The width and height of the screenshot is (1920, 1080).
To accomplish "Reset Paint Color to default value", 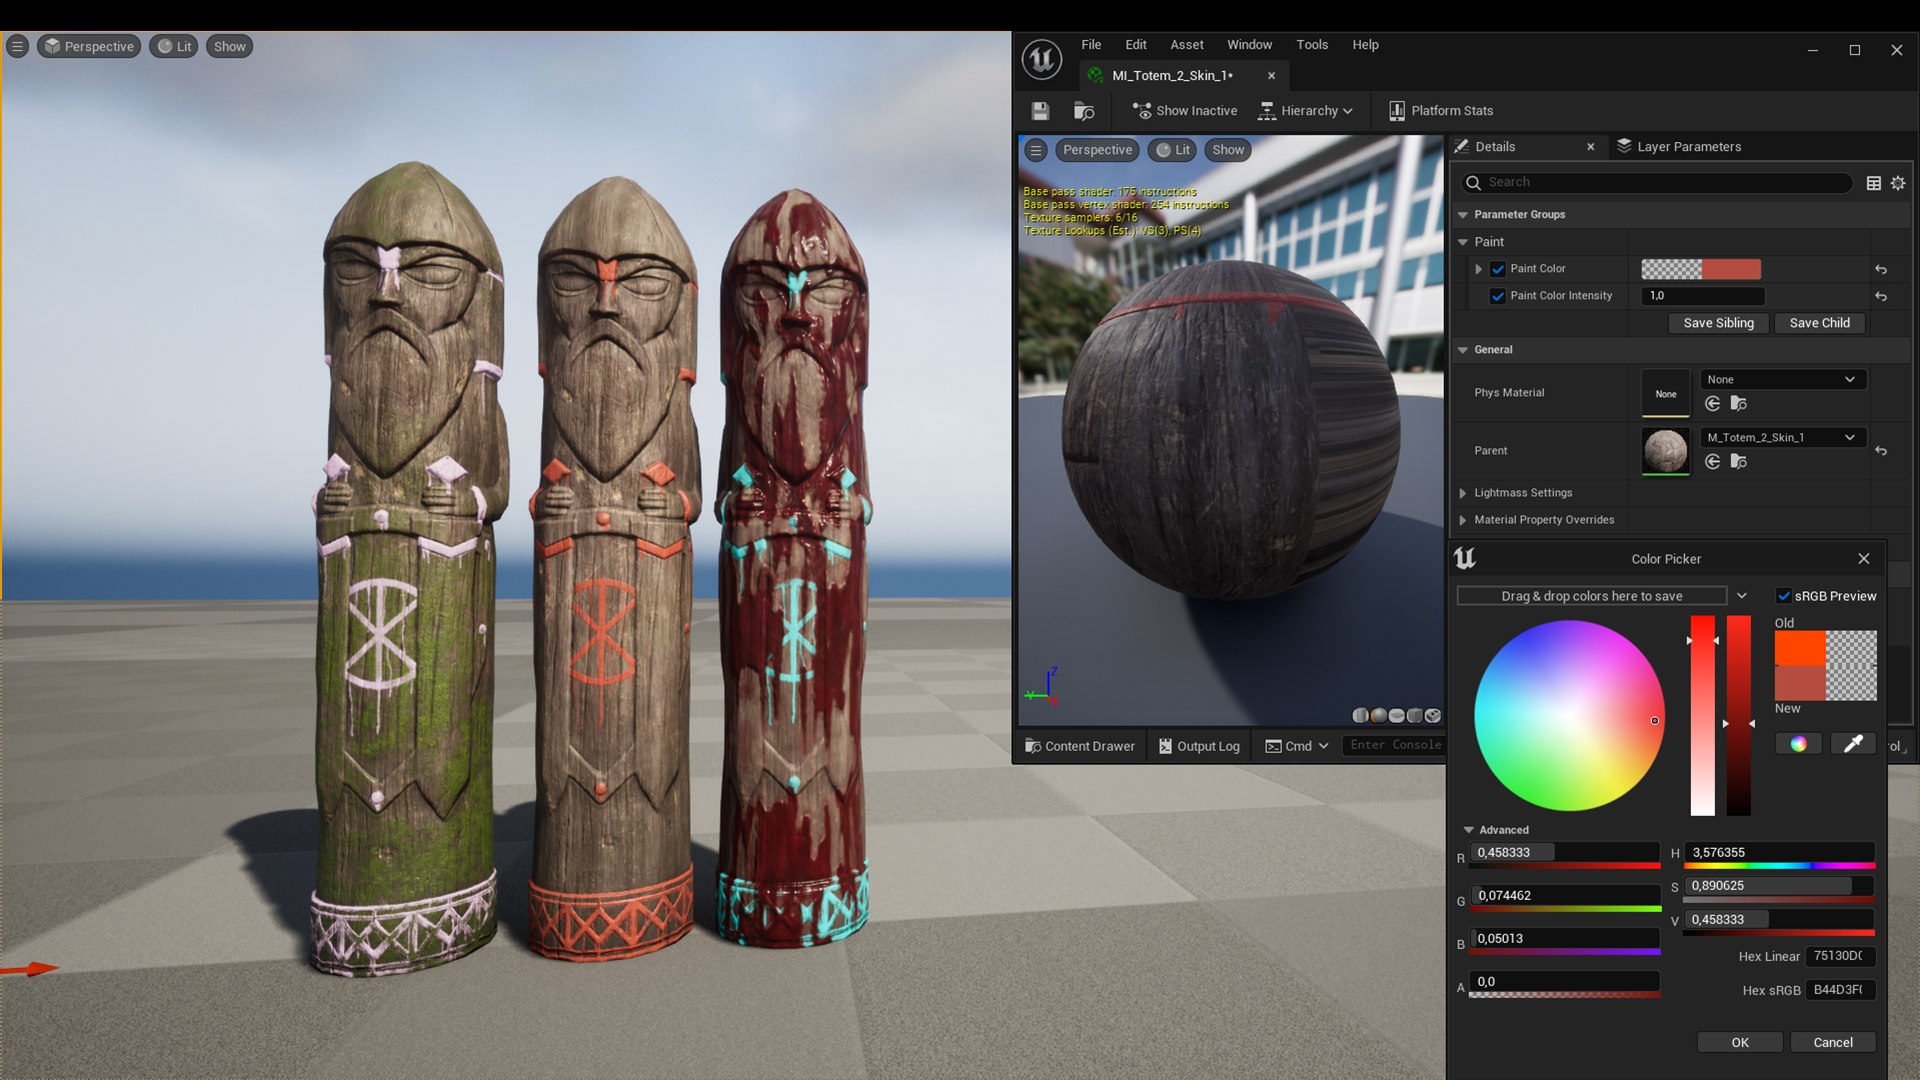I will point(1881,269).
